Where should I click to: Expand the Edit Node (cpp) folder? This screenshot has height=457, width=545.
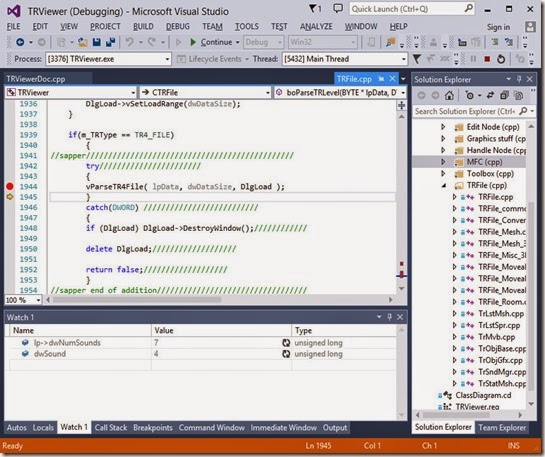[443, 127]
